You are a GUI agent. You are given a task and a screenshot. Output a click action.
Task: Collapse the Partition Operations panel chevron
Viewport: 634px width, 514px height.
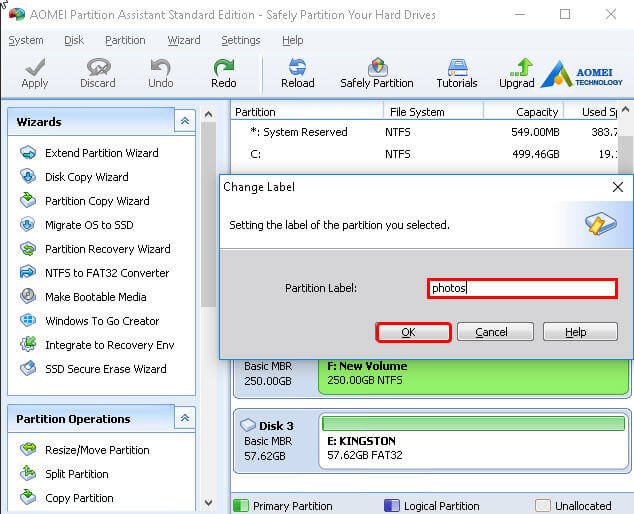point(185,418)
